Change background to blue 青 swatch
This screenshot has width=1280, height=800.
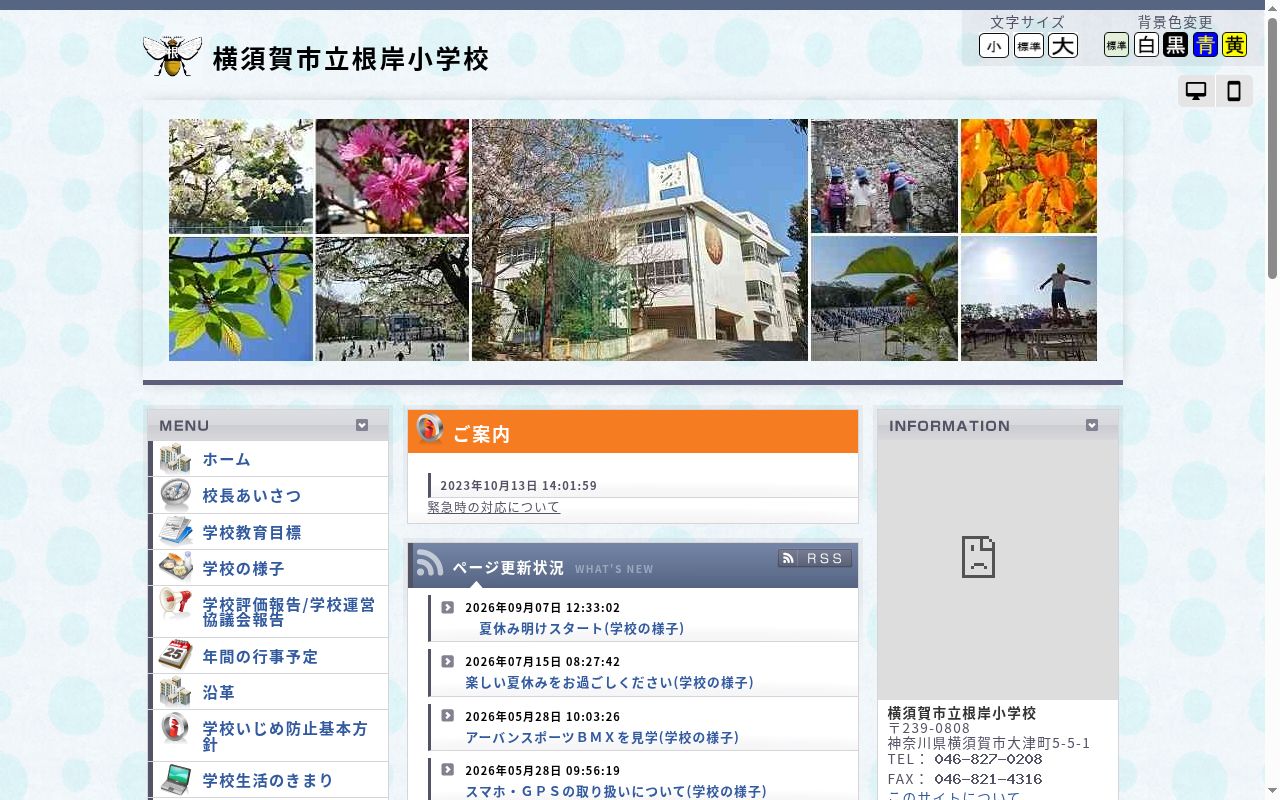tap(1205, 45)
